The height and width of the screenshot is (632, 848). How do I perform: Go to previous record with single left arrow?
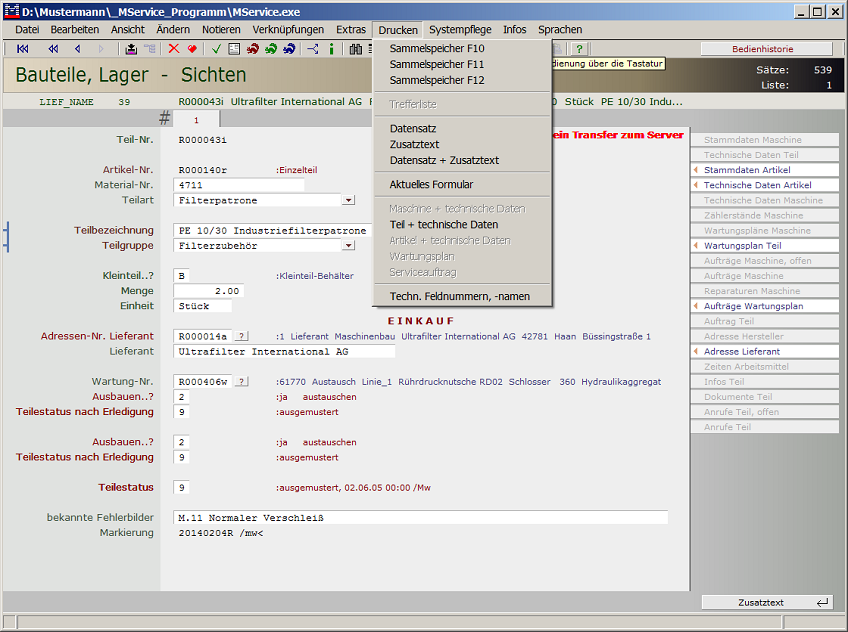tap(77, 49)
